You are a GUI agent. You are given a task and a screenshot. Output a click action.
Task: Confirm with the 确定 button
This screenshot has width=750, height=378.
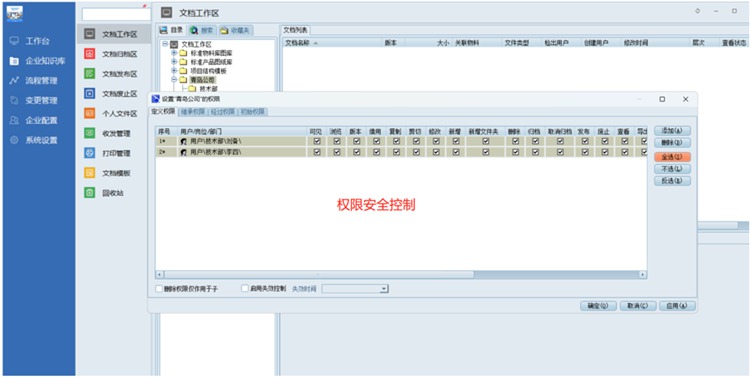598,306
